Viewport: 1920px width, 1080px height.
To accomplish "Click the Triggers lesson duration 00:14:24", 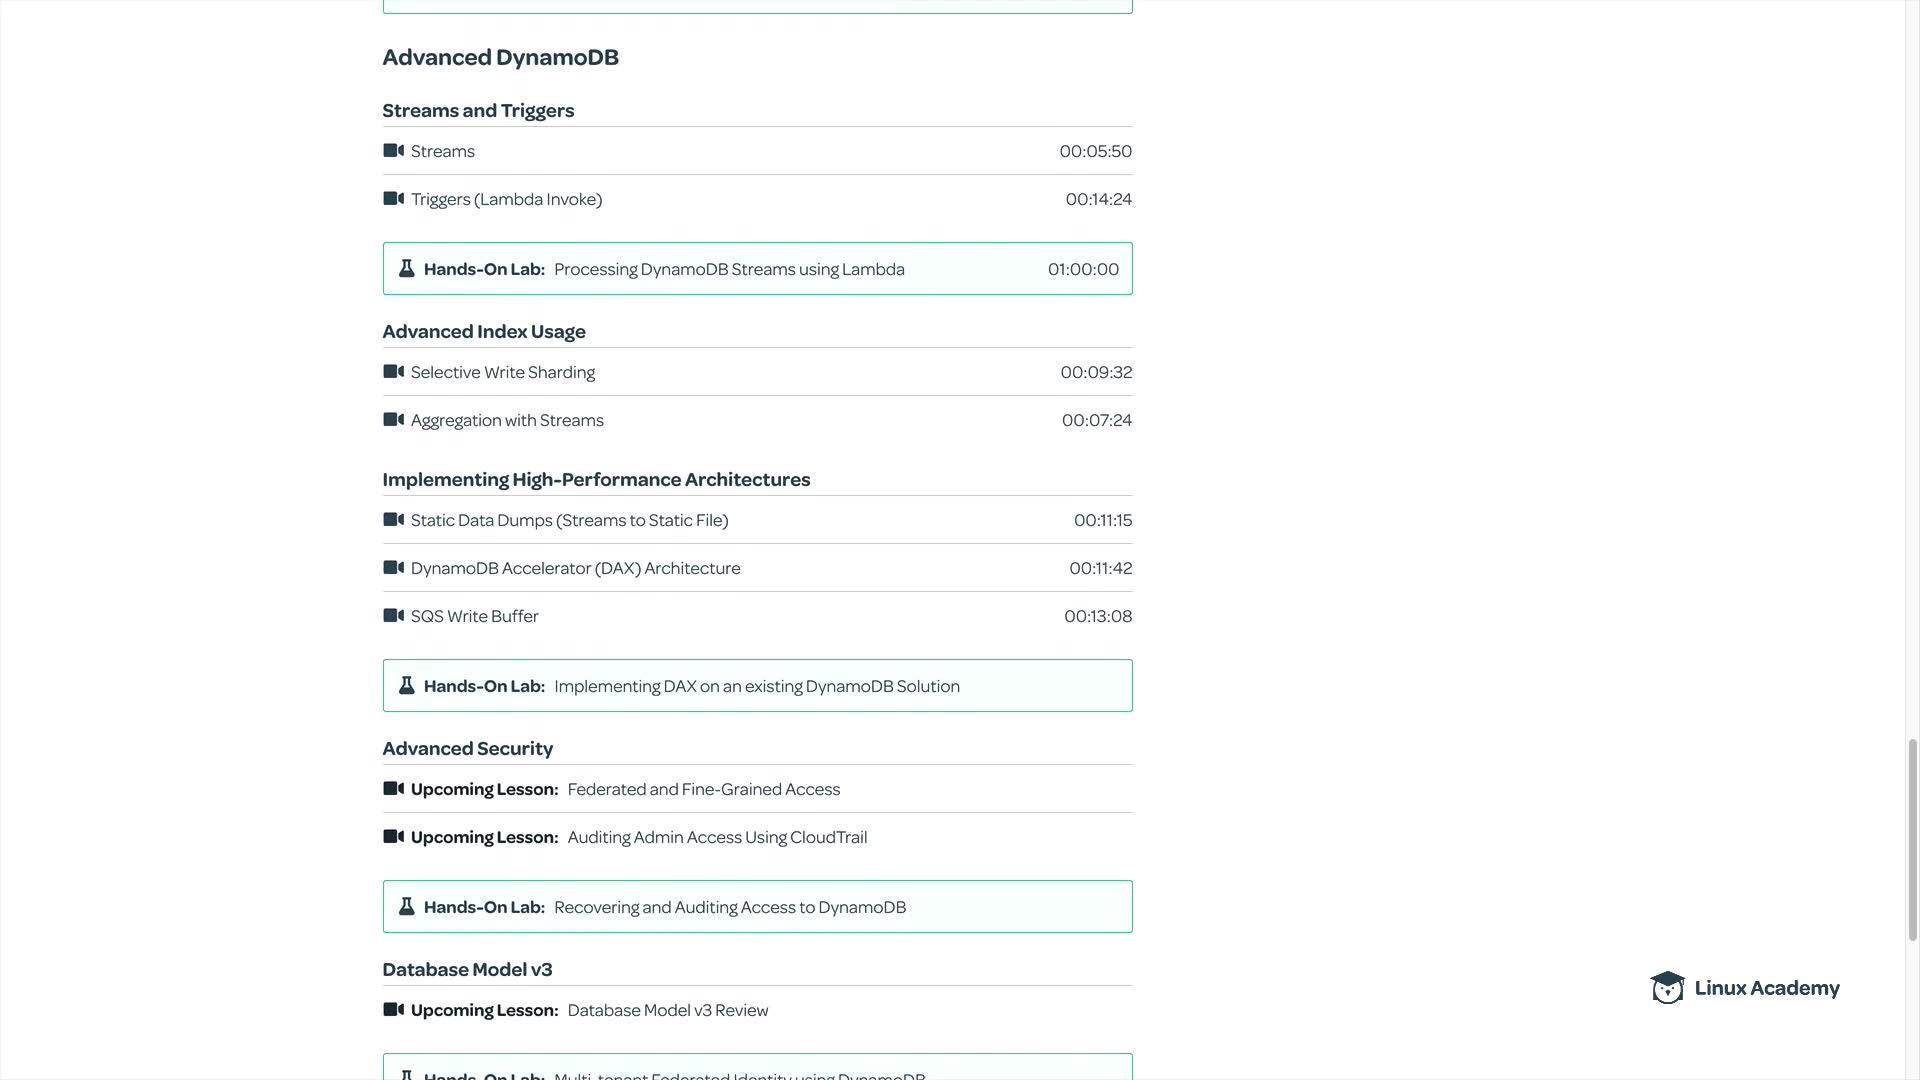I will (x=1098, y=199).
